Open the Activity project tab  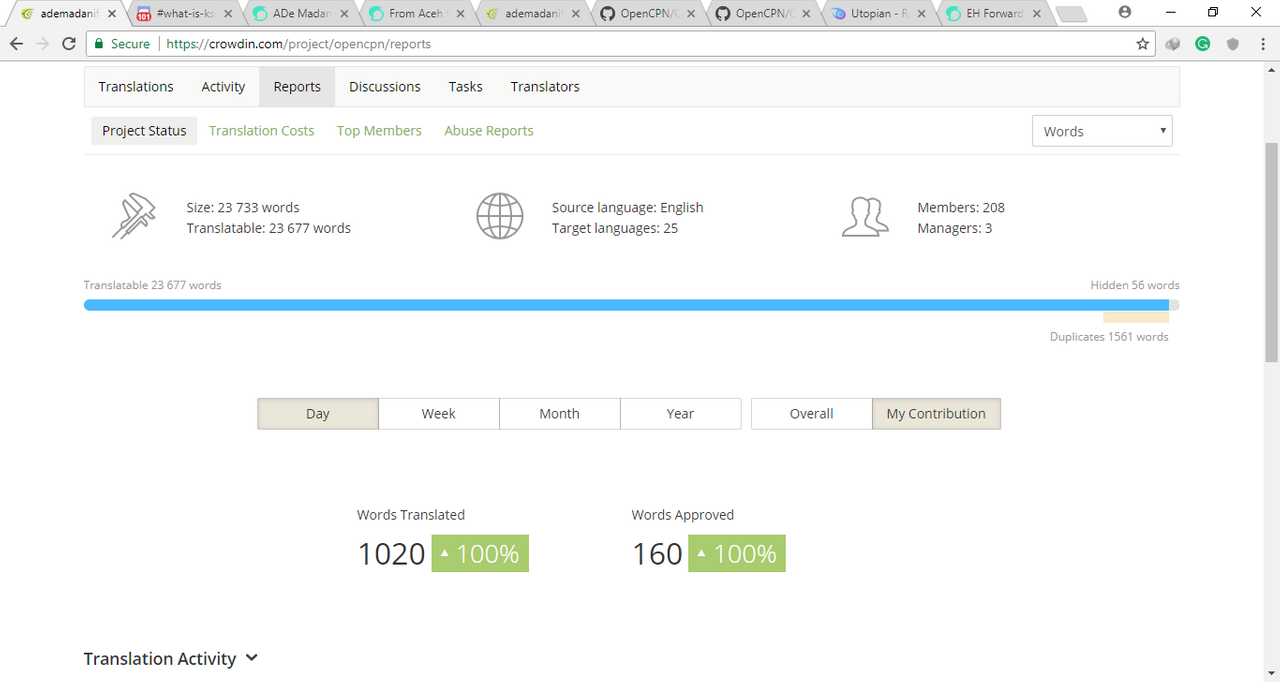click(x=223, y=87)
